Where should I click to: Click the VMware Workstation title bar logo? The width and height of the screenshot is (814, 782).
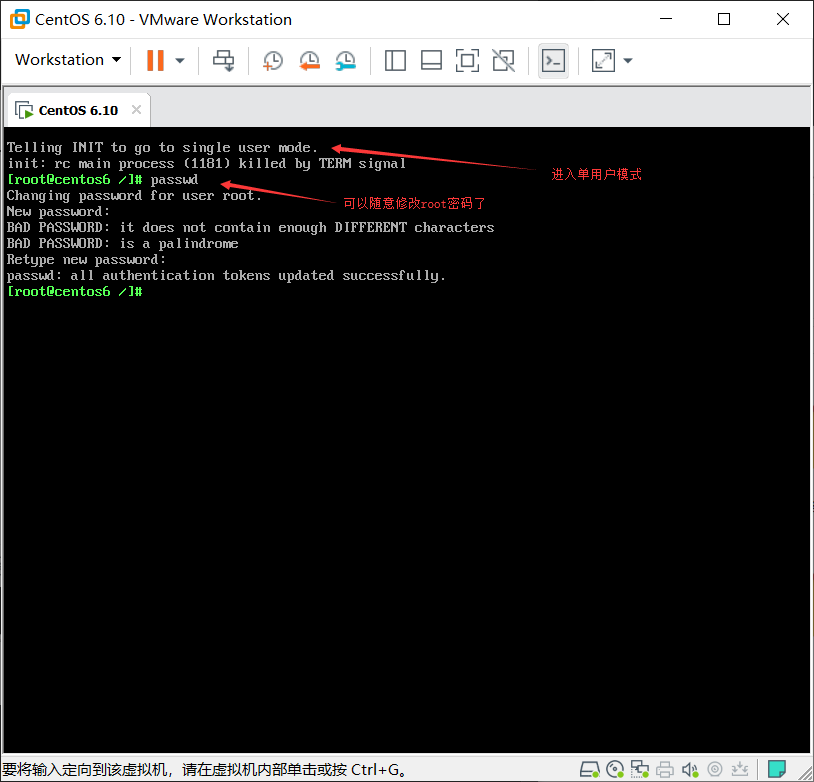(x=20, y=19)
